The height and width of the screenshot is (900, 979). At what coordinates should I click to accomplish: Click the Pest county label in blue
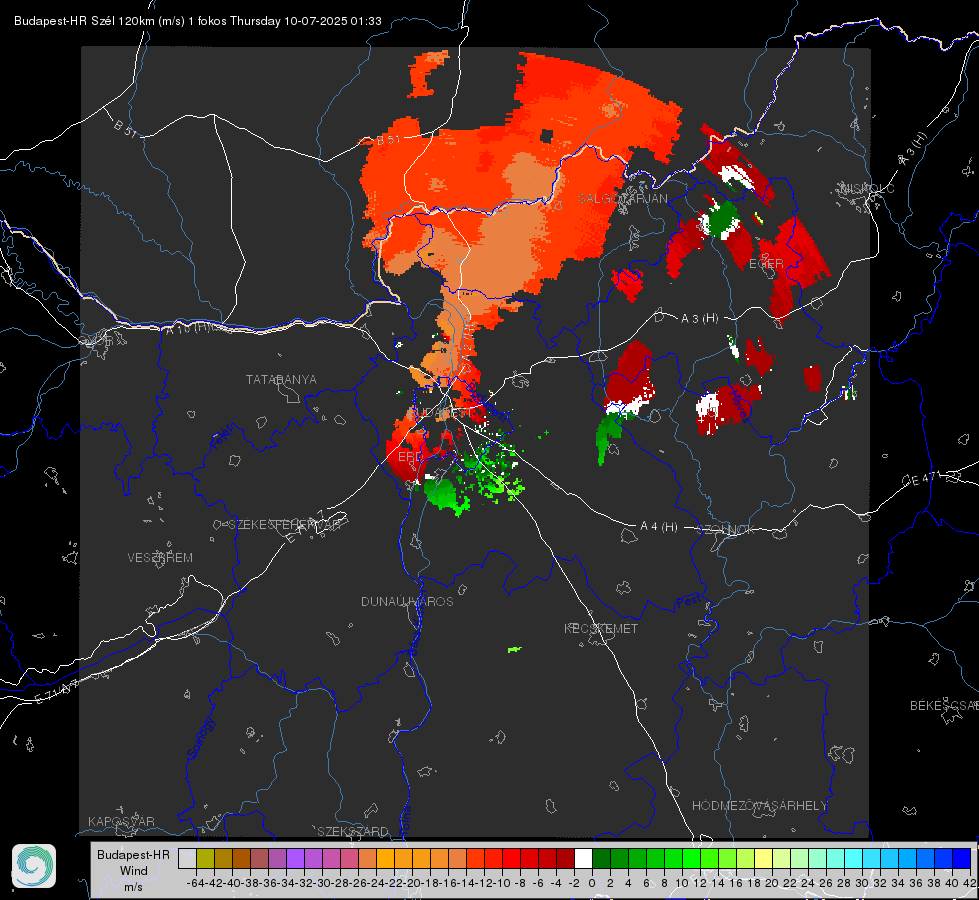coord(689,603)
